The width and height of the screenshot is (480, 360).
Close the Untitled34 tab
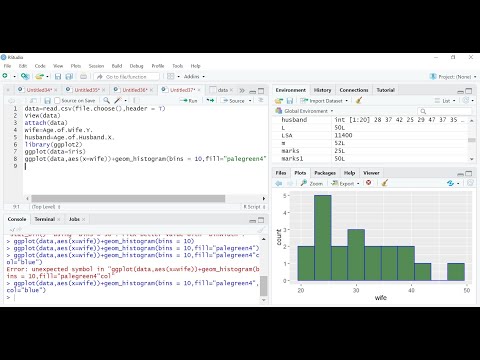click(56, 90)
